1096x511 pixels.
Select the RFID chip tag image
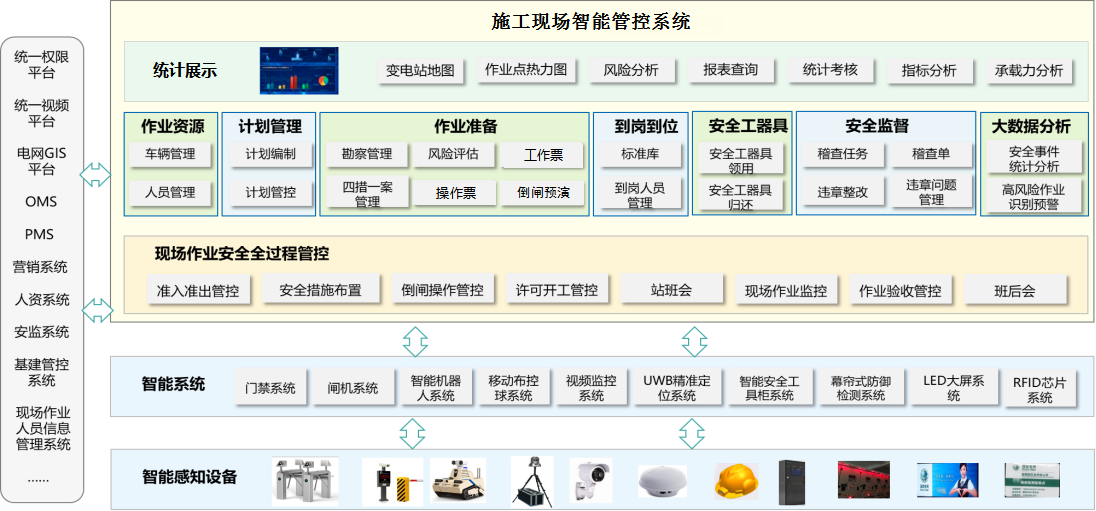1032,479
